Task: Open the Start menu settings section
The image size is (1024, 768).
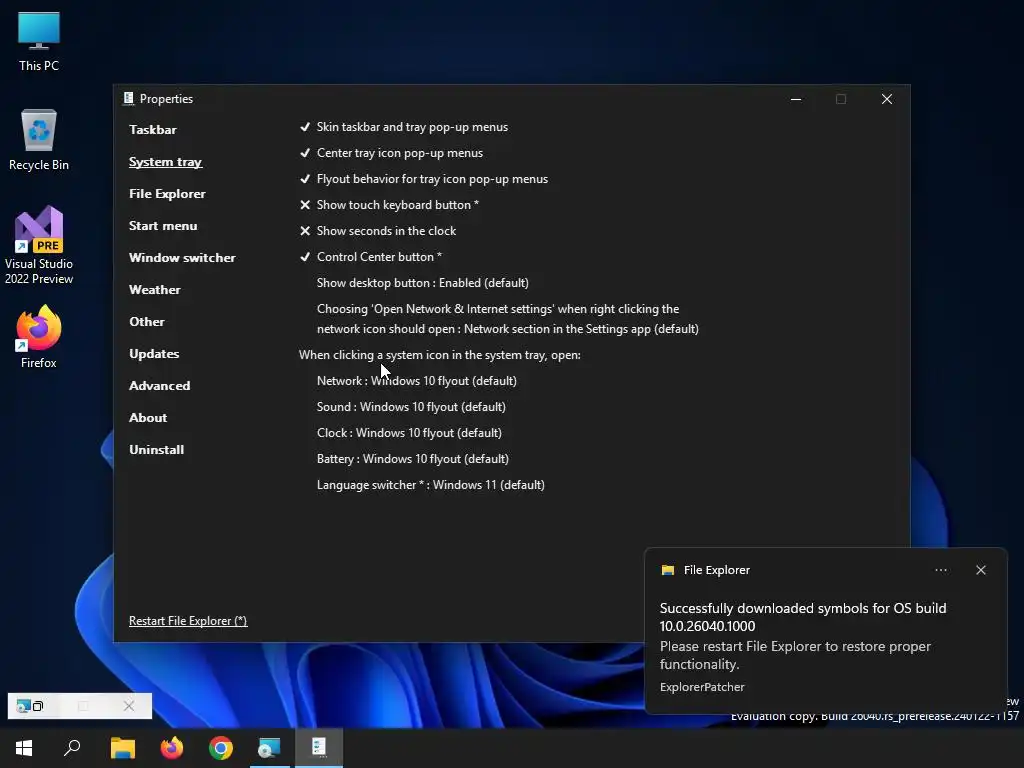Action: [163, 225]
